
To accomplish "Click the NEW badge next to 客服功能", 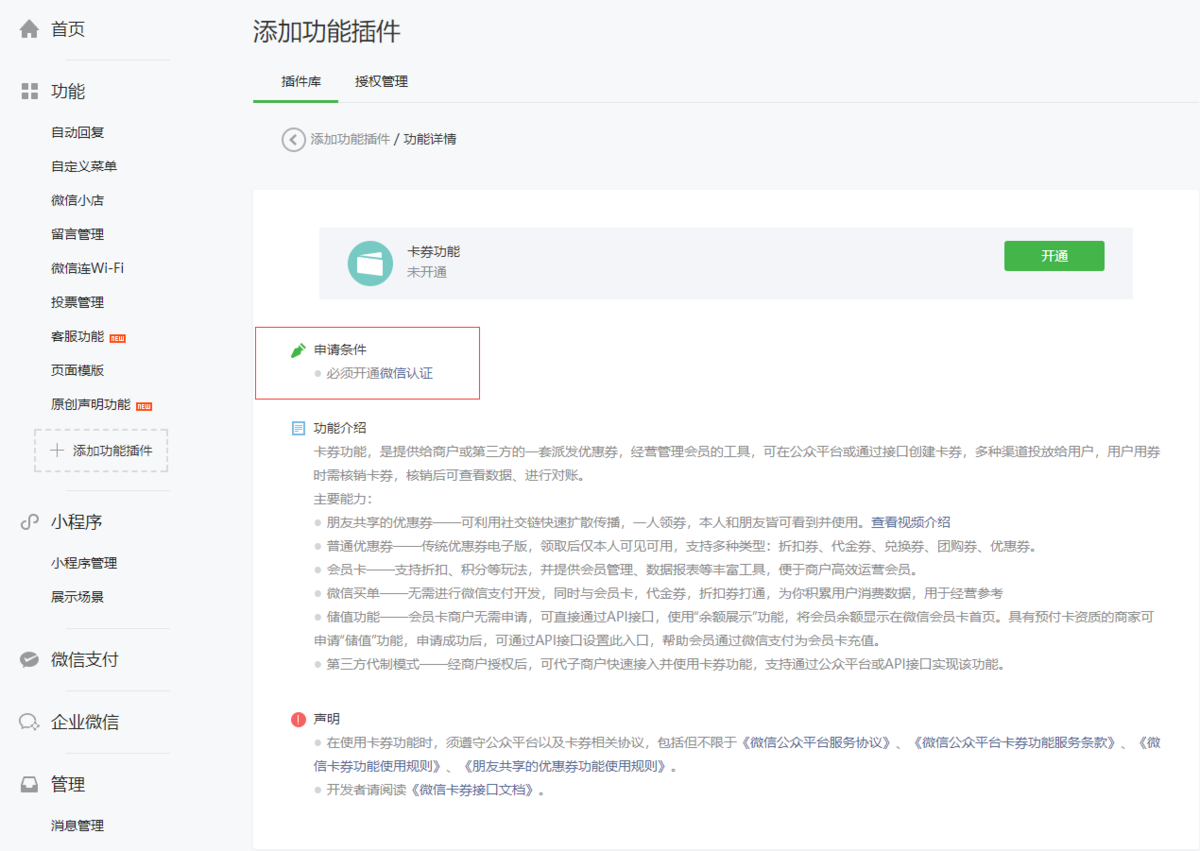I will (x=118, y=337).
